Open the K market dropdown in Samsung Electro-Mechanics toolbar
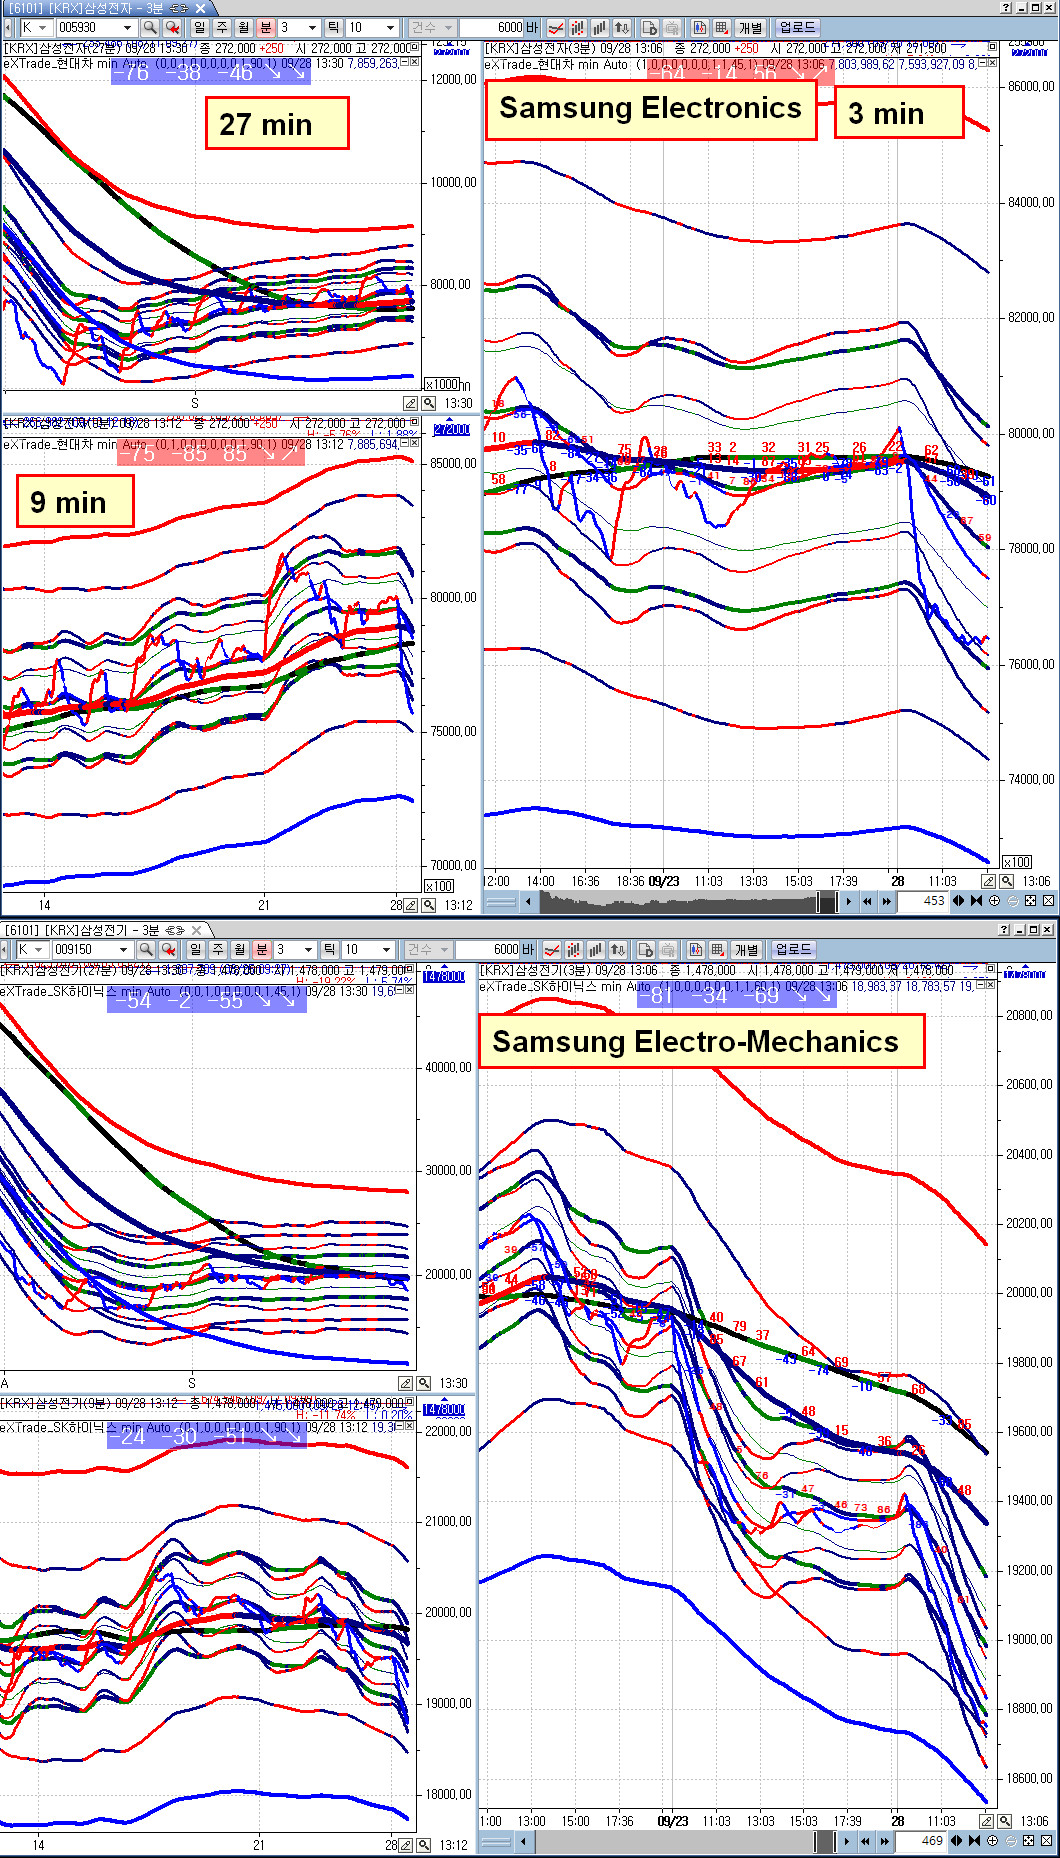1060x1858 pixels. click(39, 949)
